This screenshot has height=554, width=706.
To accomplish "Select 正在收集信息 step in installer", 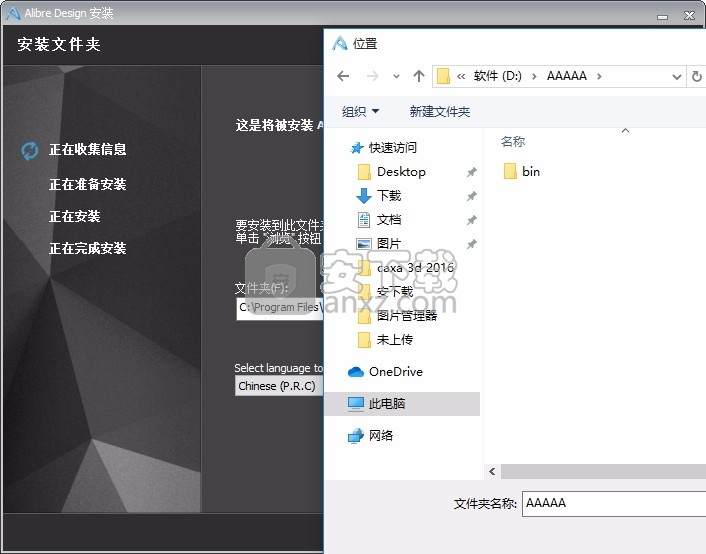I will (88, 150).
